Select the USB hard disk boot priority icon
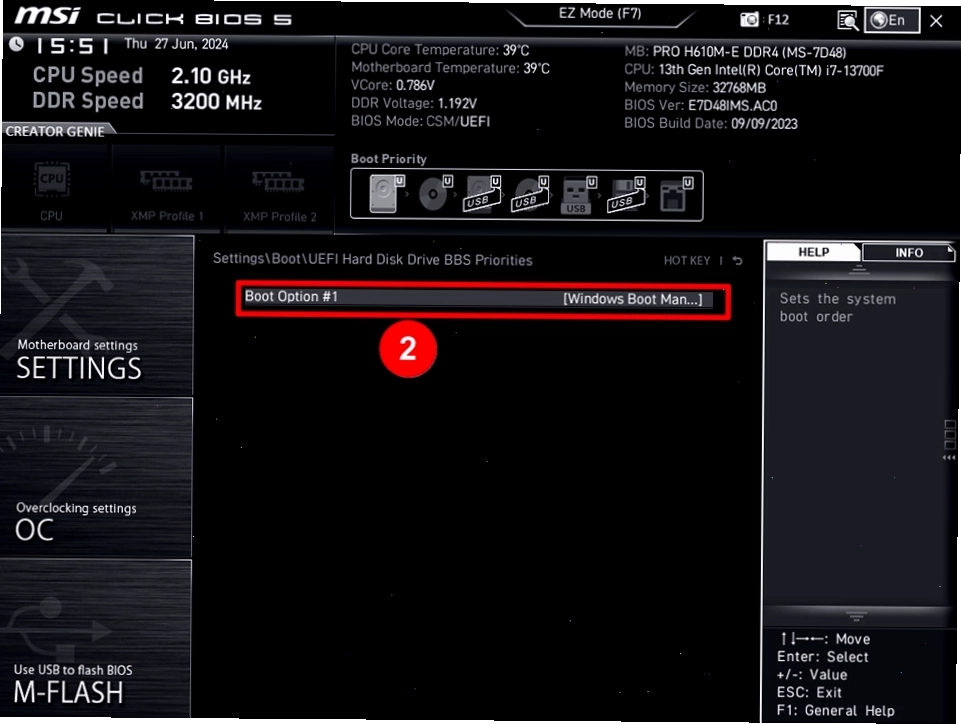 pyautogui.click(x=483, y=194)
